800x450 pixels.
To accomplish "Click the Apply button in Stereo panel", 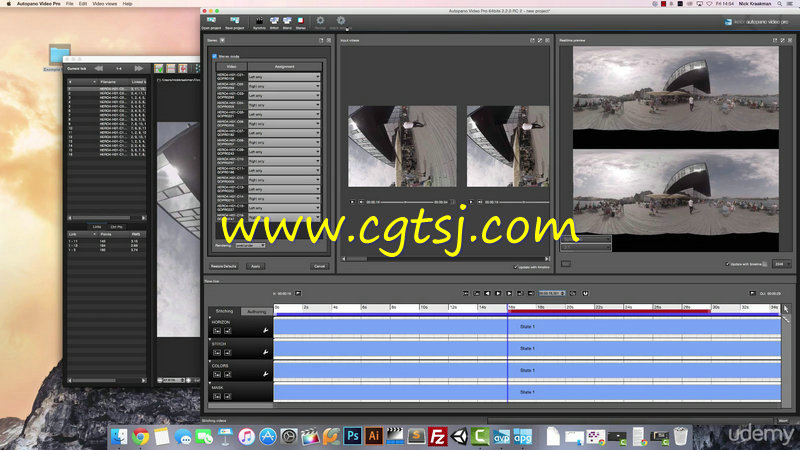I will [256, 266].
